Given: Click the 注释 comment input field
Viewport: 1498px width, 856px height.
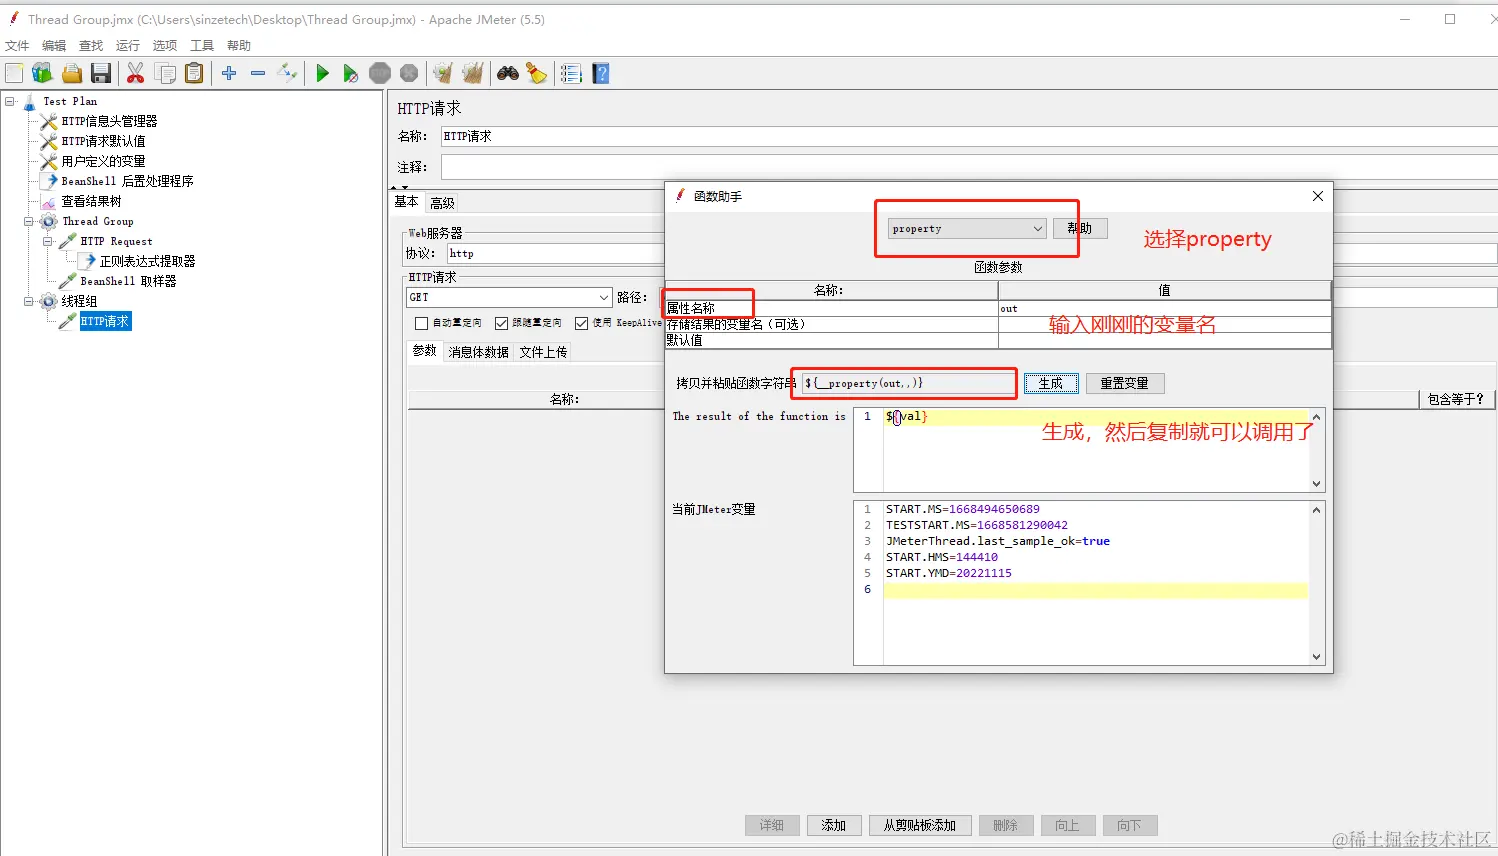Looking at the screenshot, I should pos(969,167).
